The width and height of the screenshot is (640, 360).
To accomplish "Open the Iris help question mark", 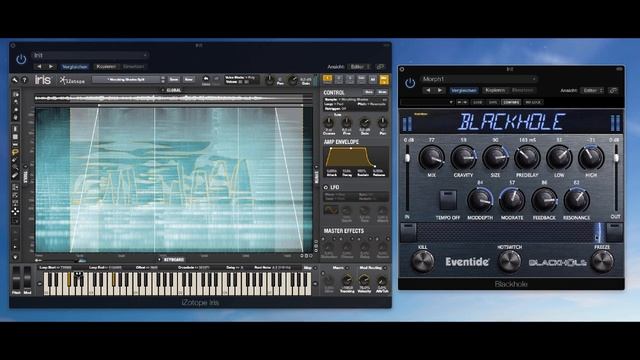I will [24, 80].
